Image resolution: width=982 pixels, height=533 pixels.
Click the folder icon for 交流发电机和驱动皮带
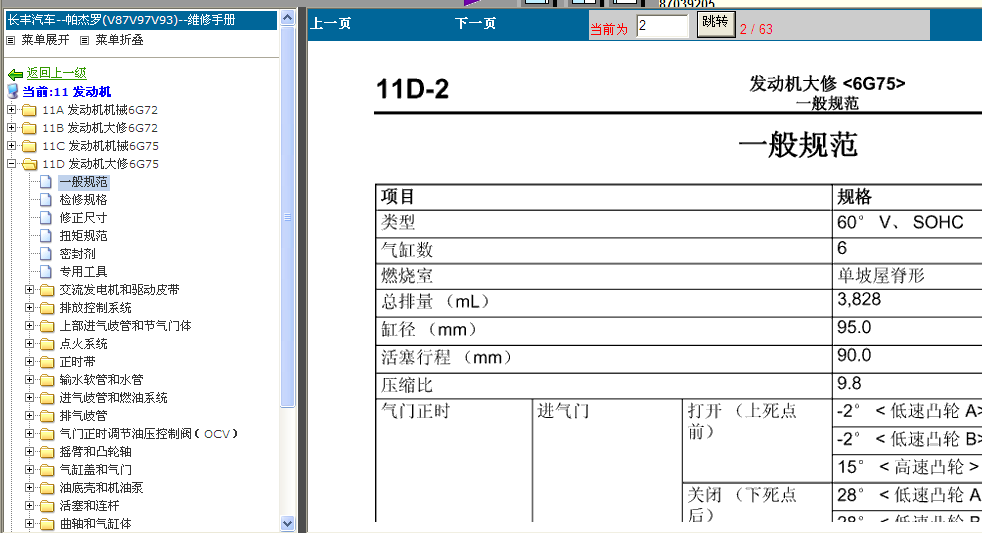(47, 291)
